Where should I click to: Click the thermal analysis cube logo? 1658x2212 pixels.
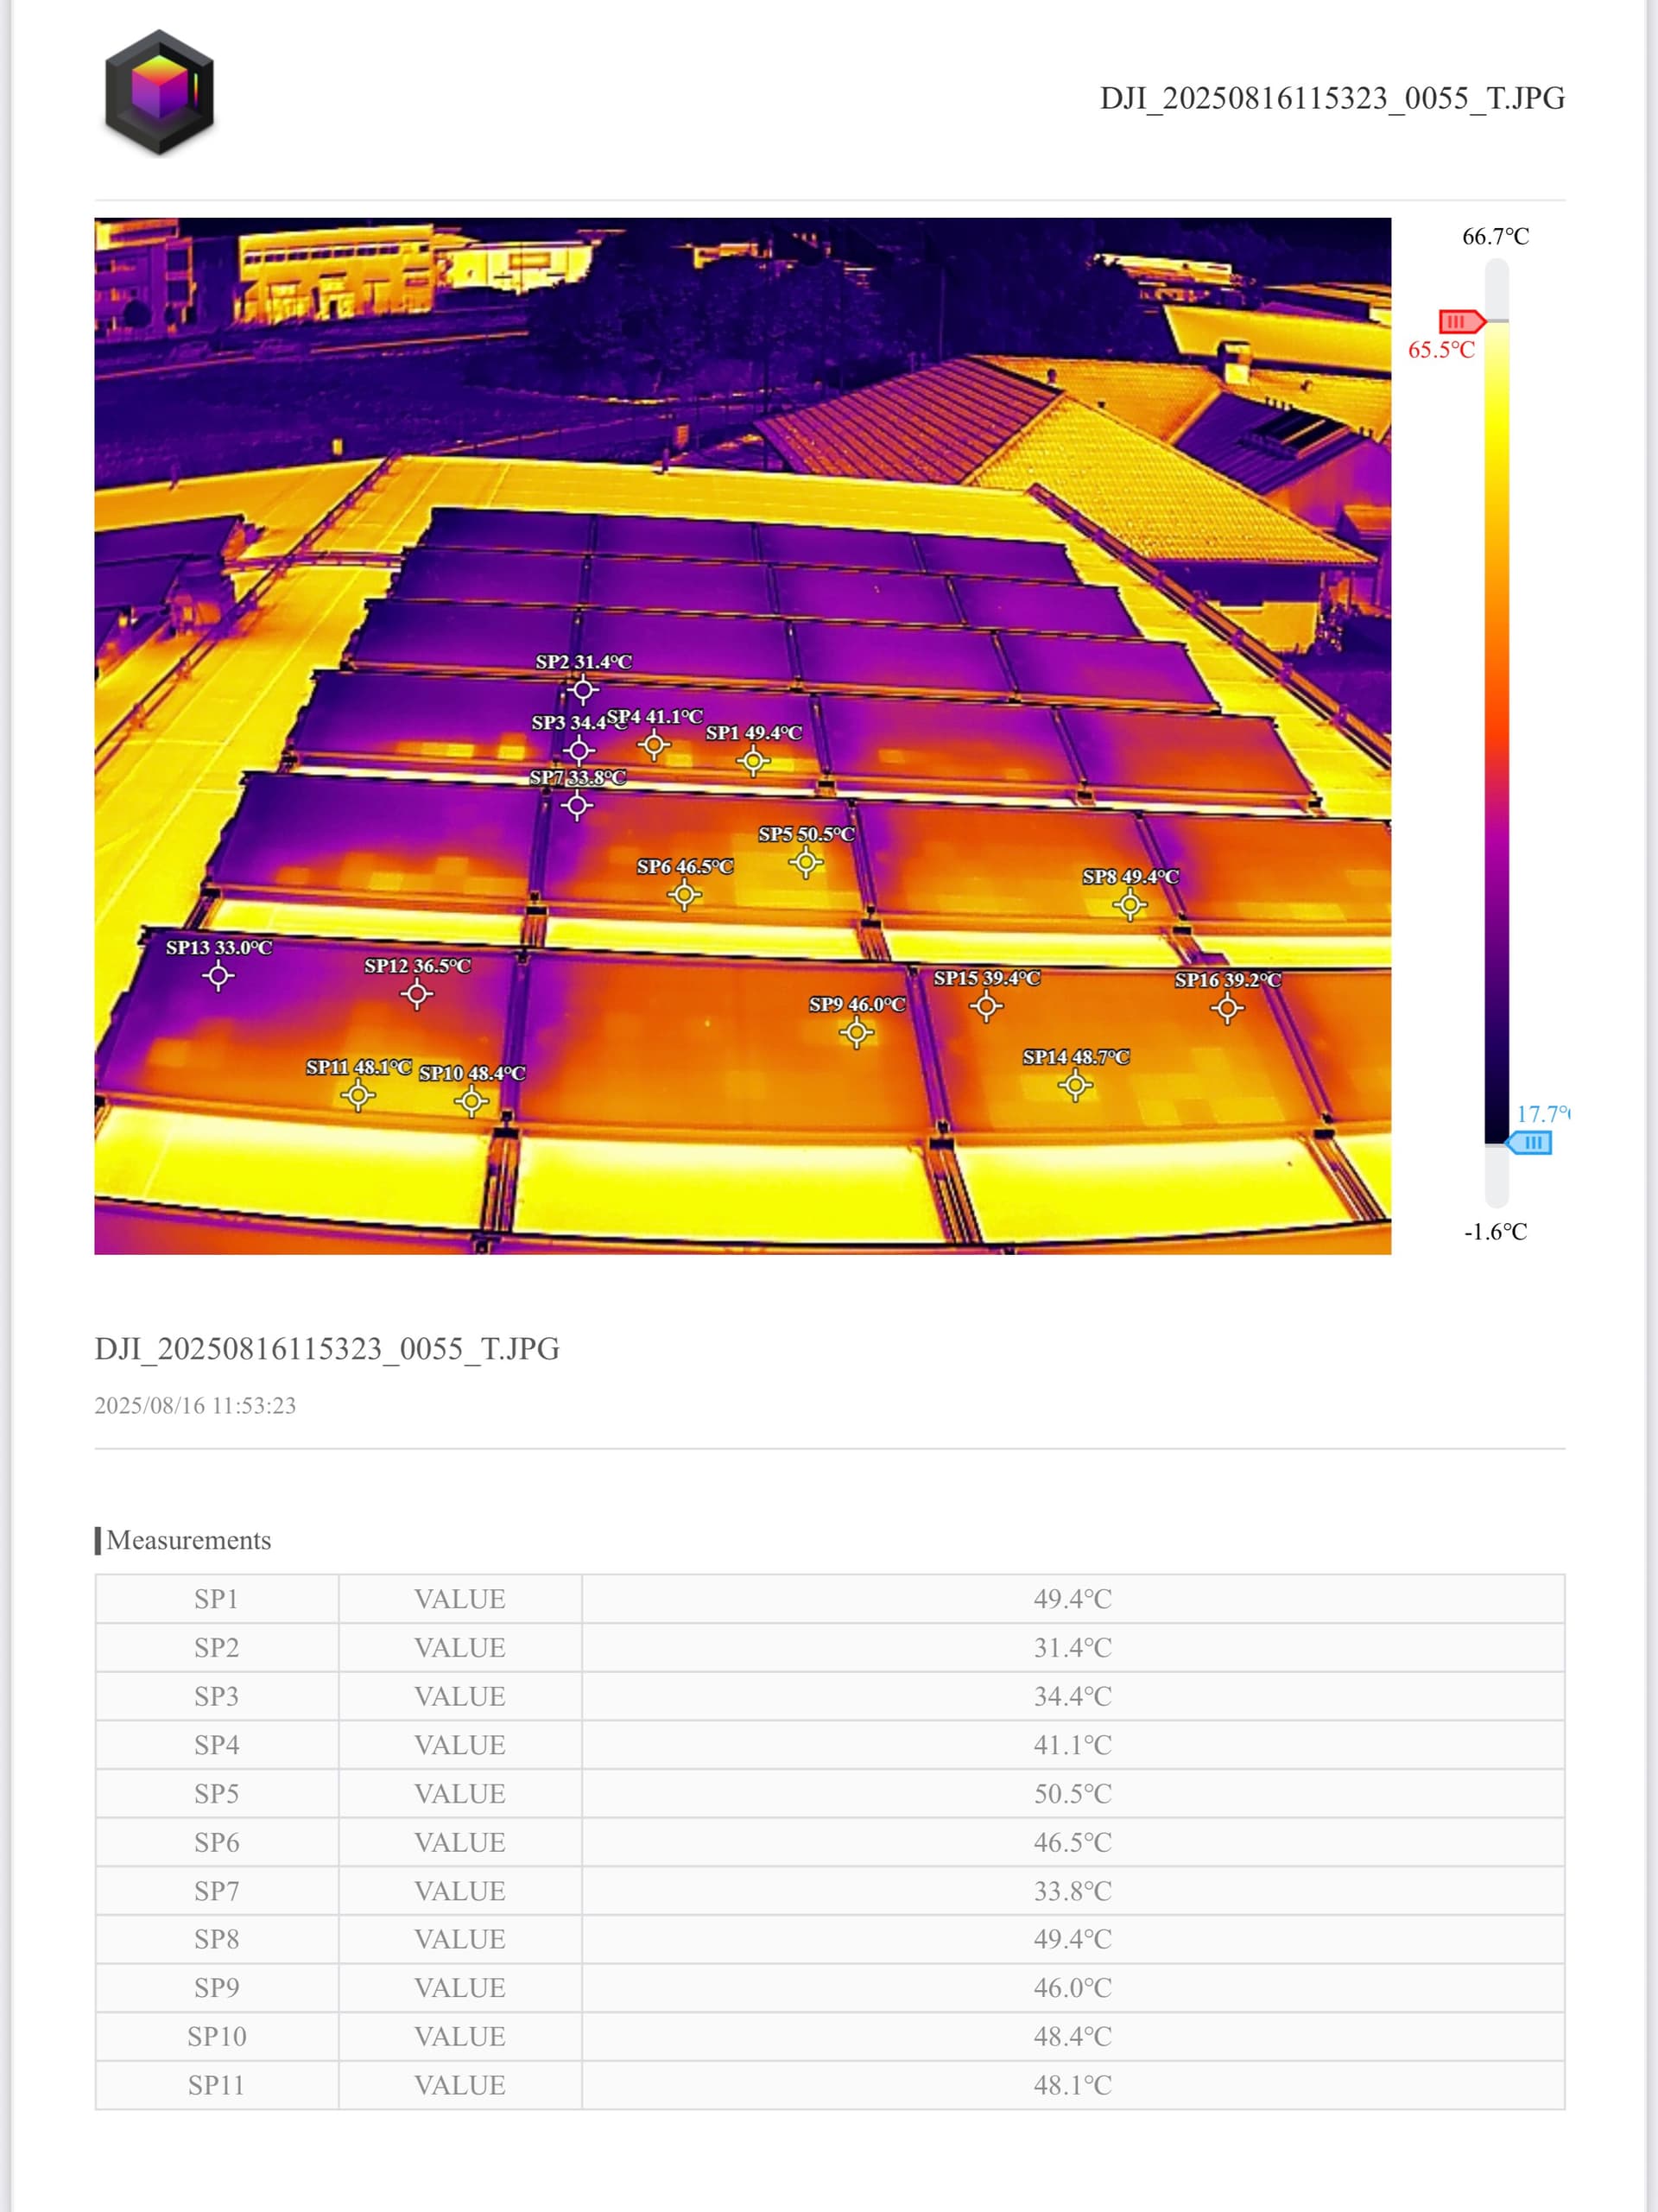(x=159, y=93)
